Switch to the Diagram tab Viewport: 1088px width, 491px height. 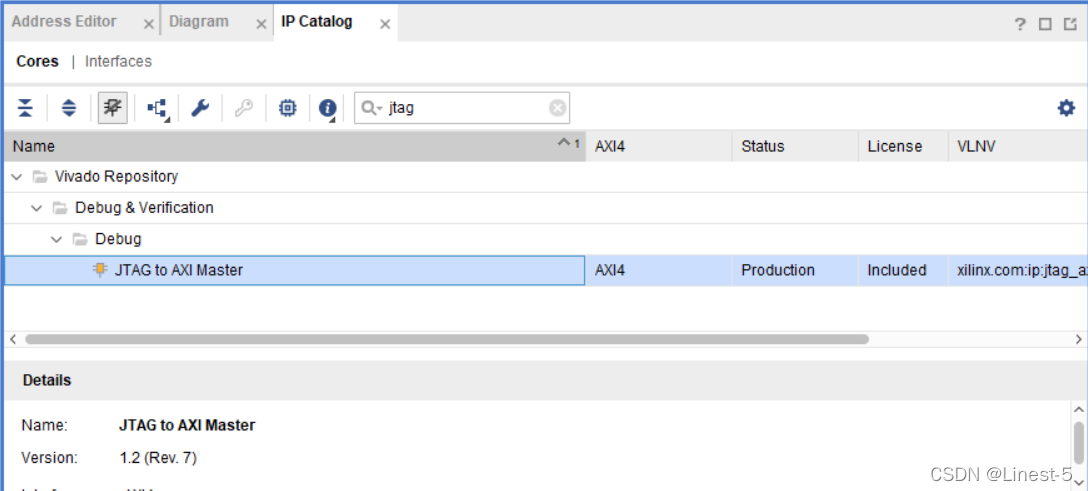(198, 21)
